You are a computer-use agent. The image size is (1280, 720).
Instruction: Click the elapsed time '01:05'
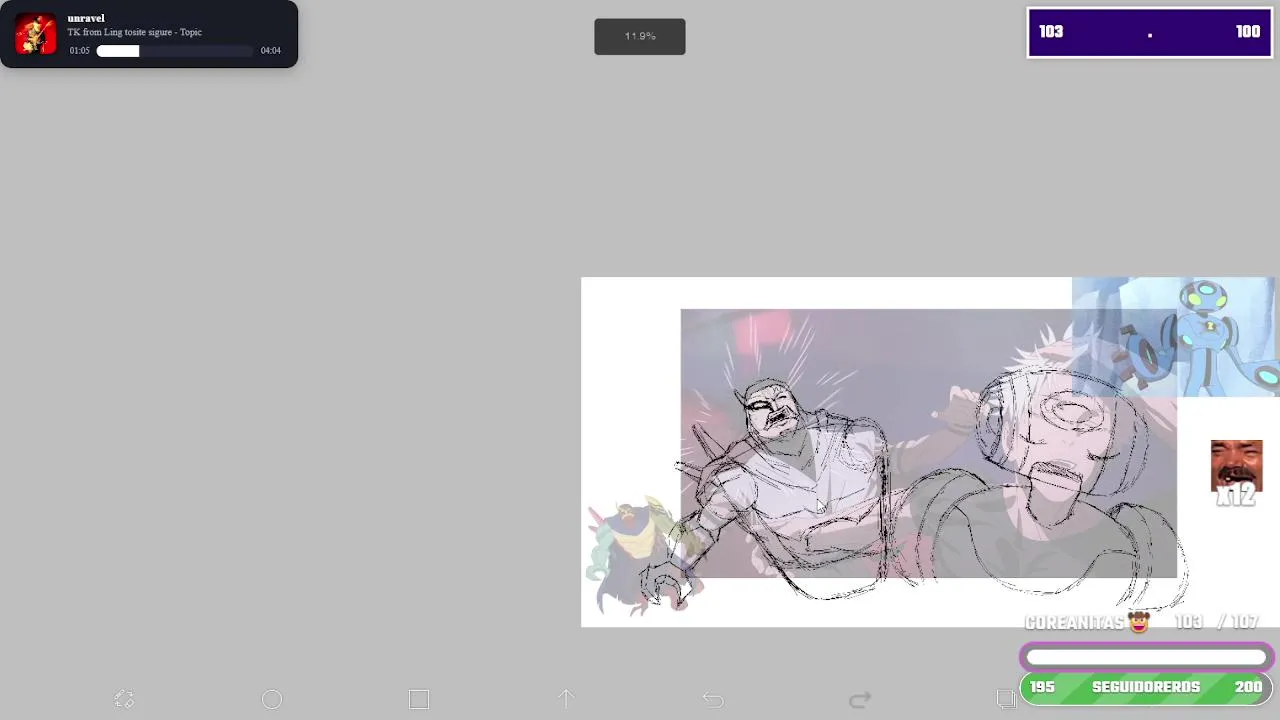(x=79, y=50)
